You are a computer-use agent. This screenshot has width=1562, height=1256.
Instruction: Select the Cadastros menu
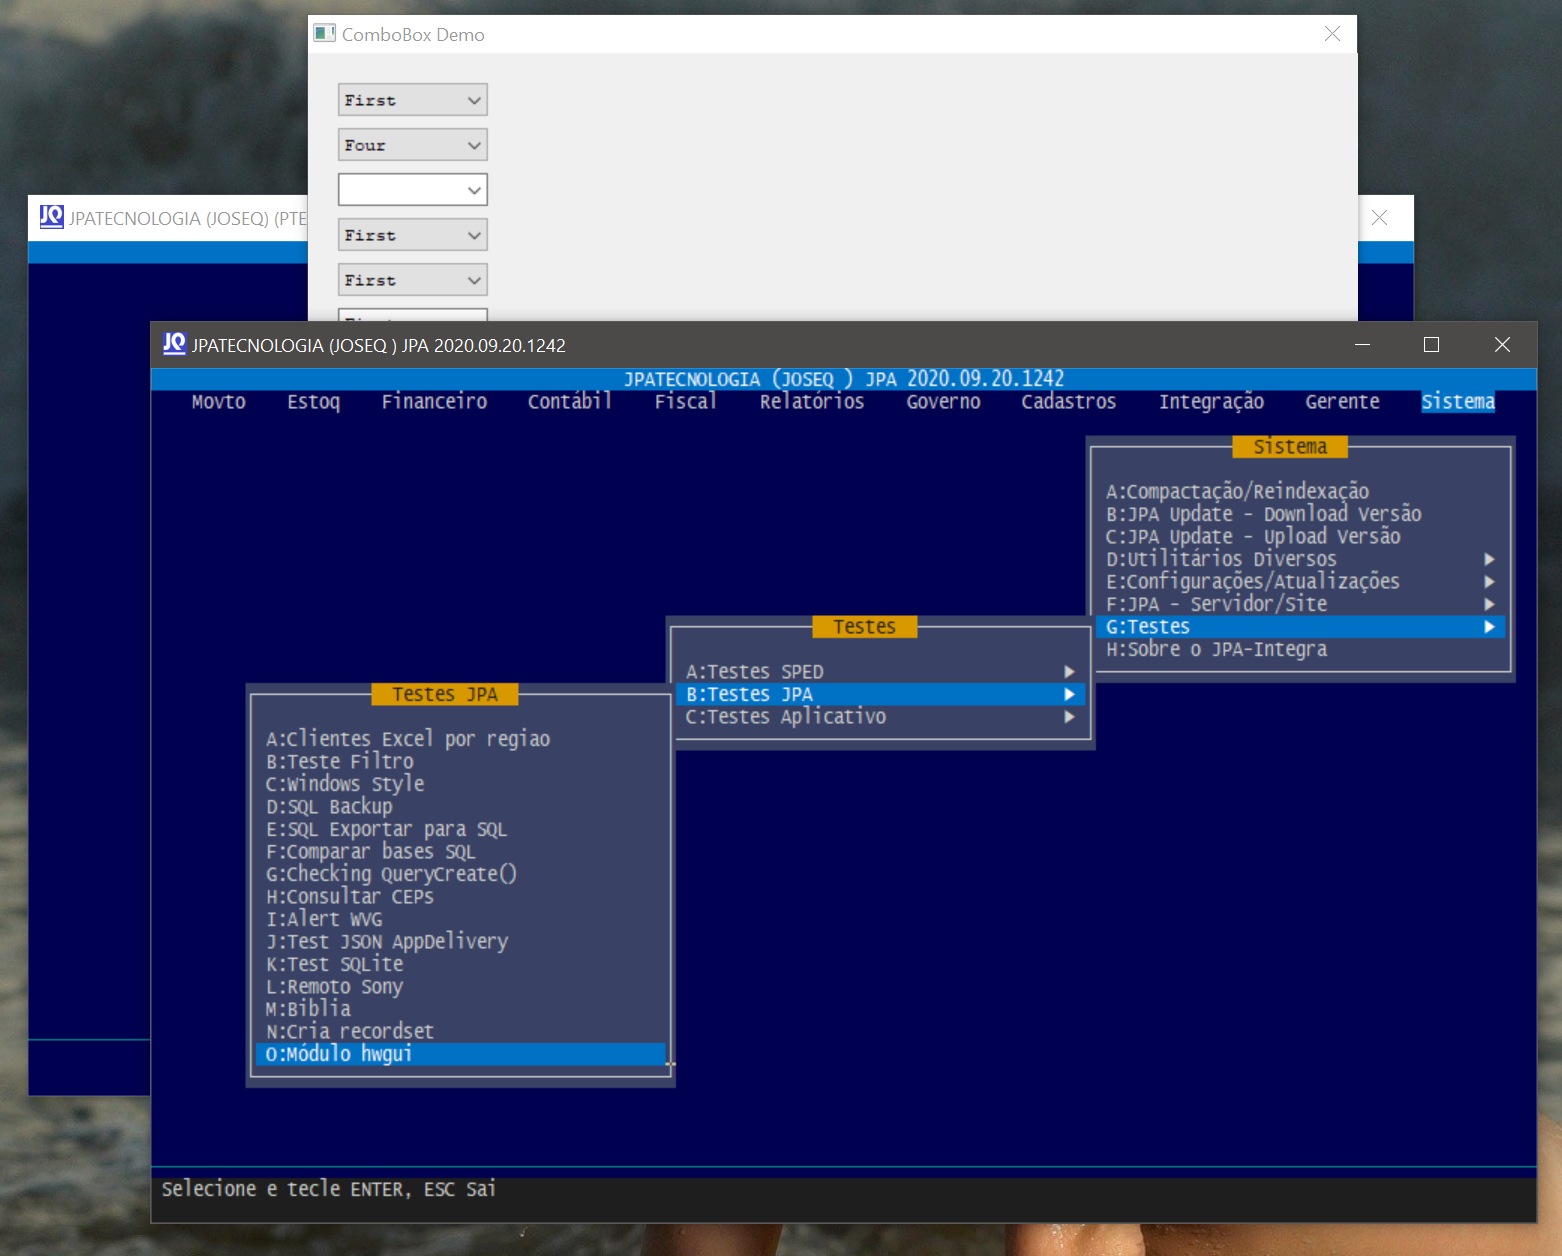[1068, 402]
